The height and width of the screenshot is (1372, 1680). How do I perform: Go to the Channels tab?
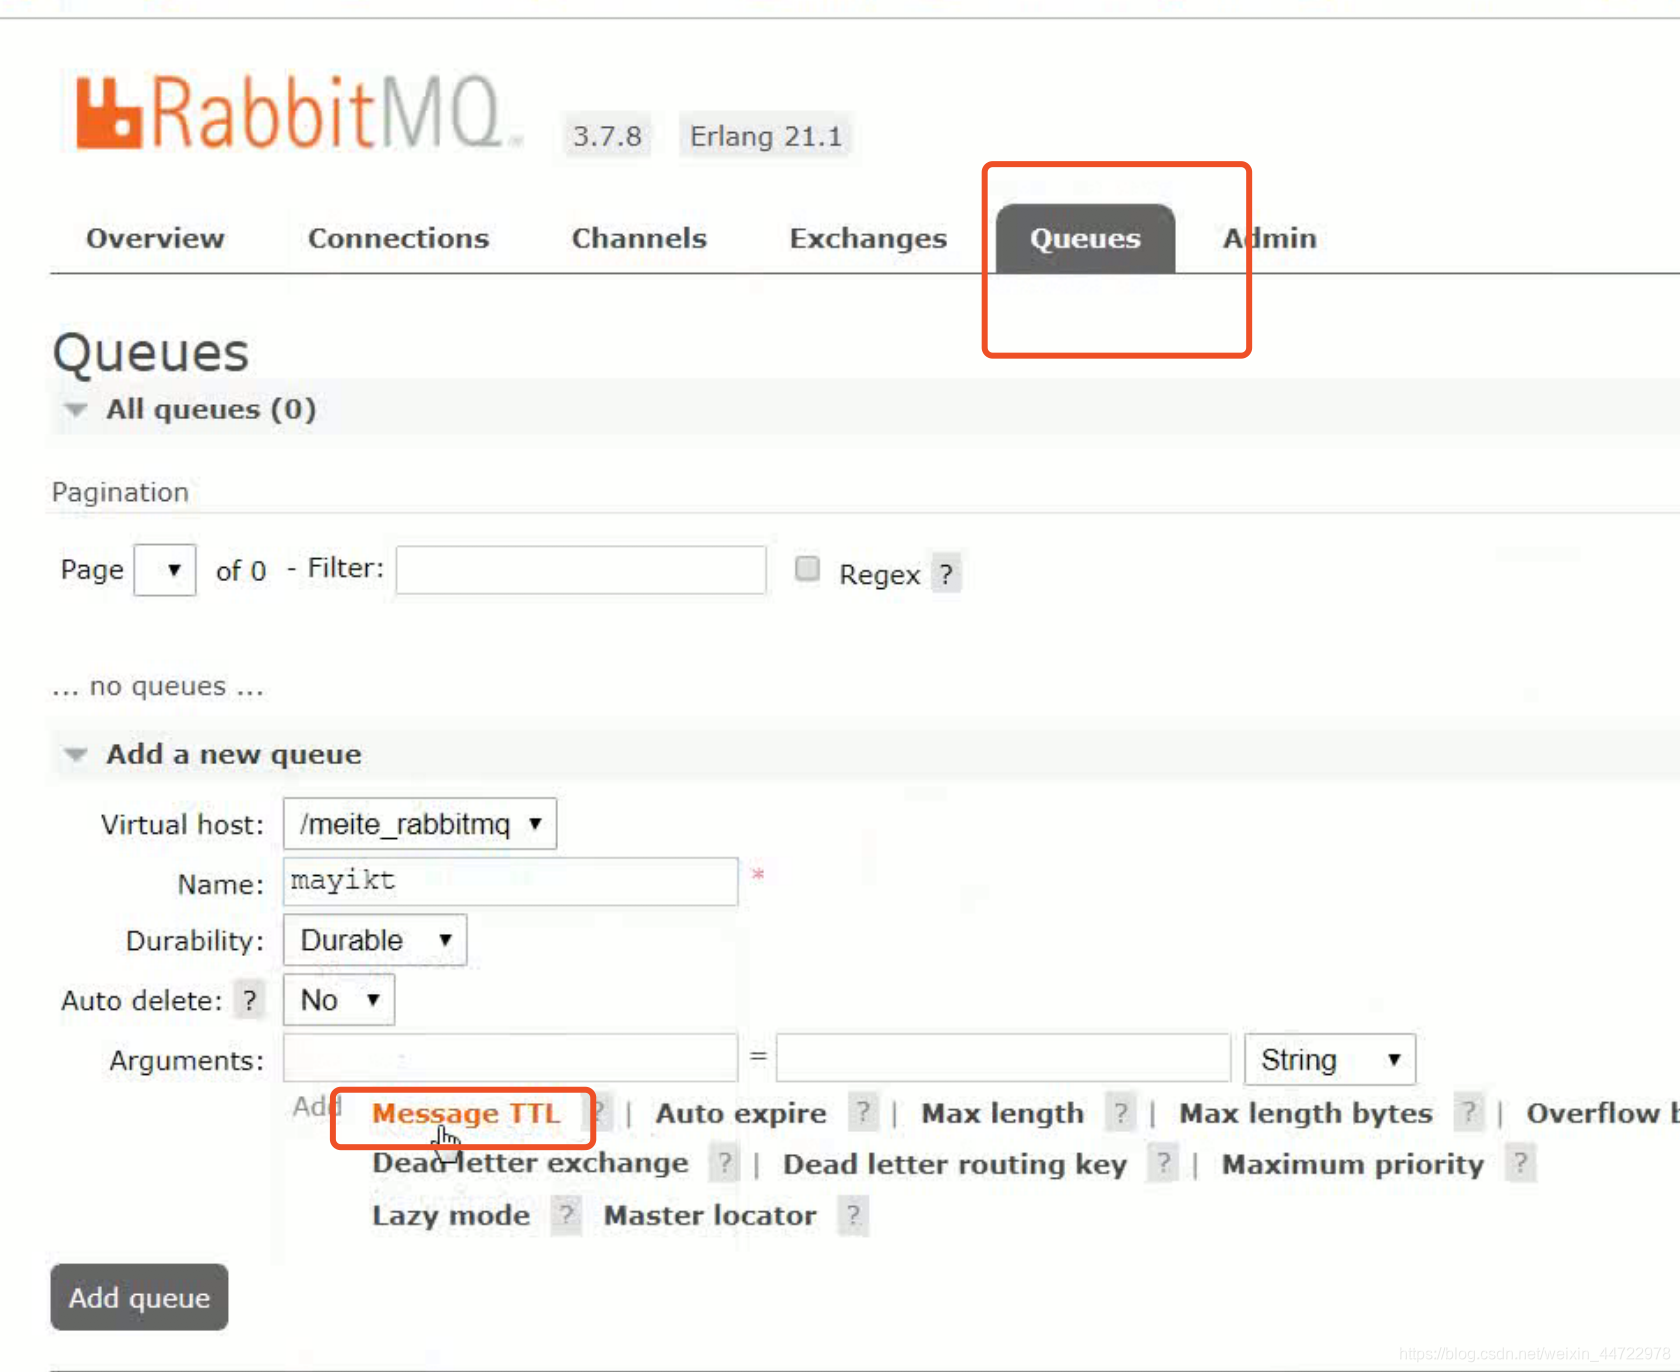coord(639,238)
